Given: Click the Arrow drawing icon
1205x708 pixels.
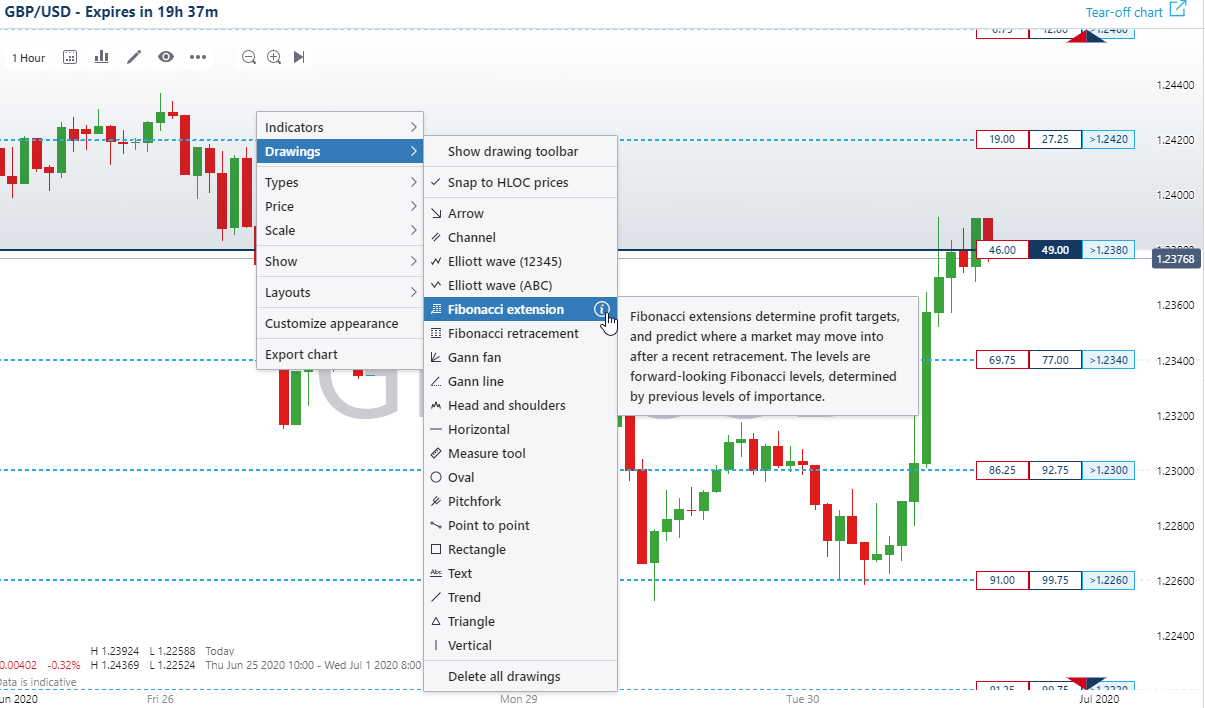Looking at the screenshot, I should click(435, 213).
